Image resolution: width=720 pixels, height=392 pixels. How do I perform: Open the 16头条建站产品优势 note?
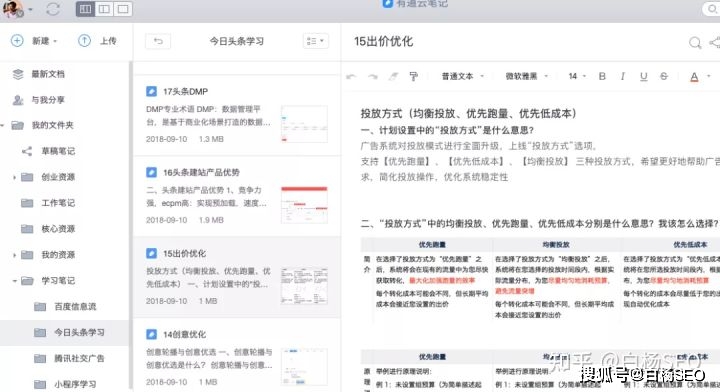coord(237,196)
